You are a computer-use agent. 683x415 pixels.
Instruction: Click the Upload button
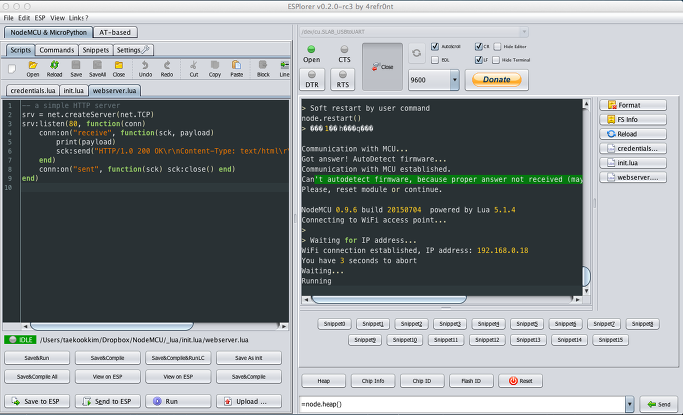(249, 401)
